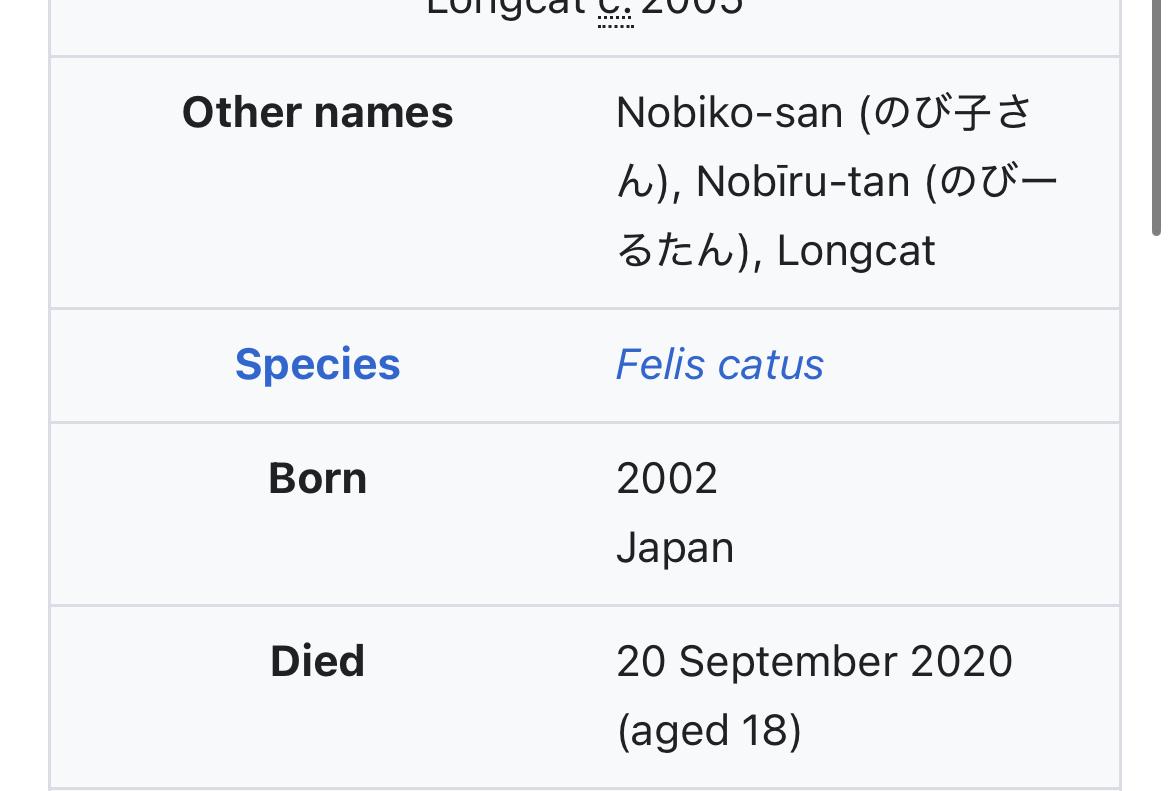This screenshot has width=1170, height=791.
Task: Click the '(aged 18)' text
Action: coord(709,730)
